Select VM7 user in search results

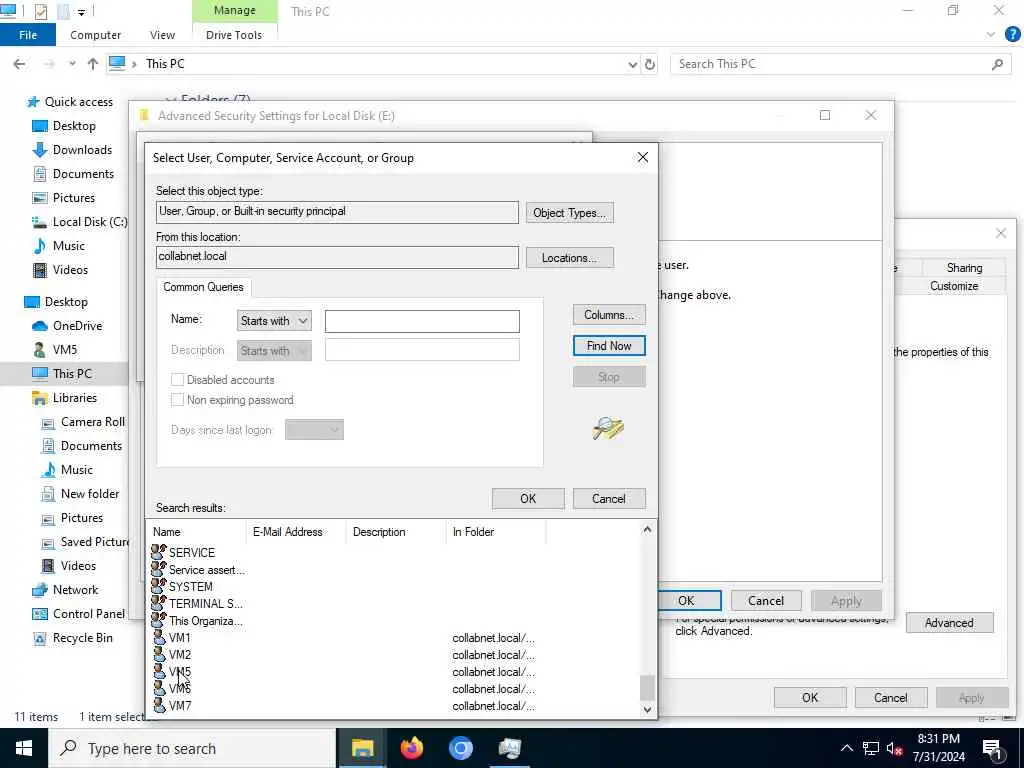click(180, 705)
